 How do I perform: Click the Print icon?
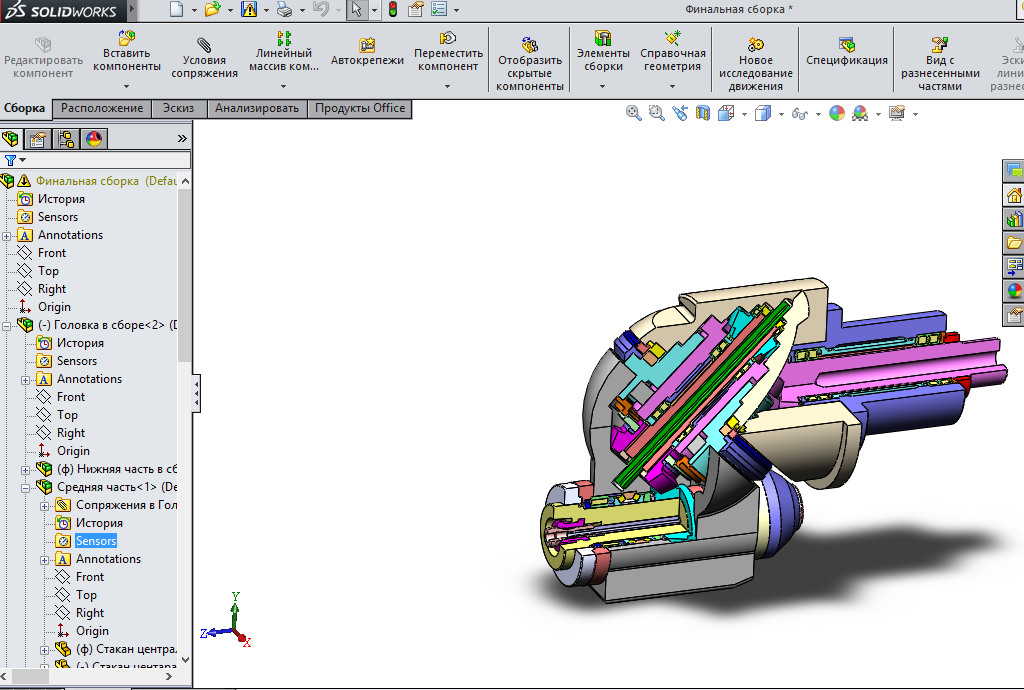click(x=285, y=9)
